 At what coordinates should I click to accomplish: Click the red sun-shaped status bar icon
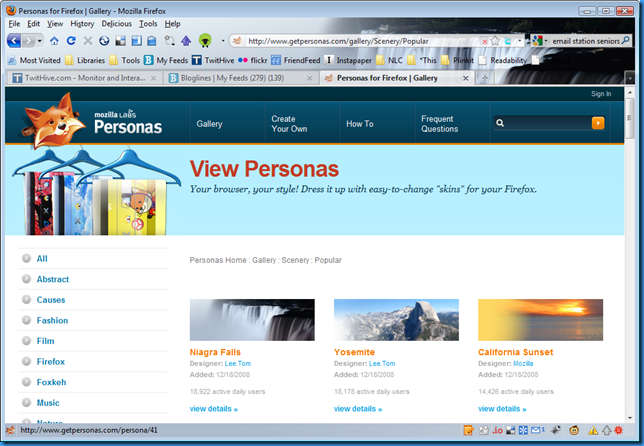(x=619, y=430)
